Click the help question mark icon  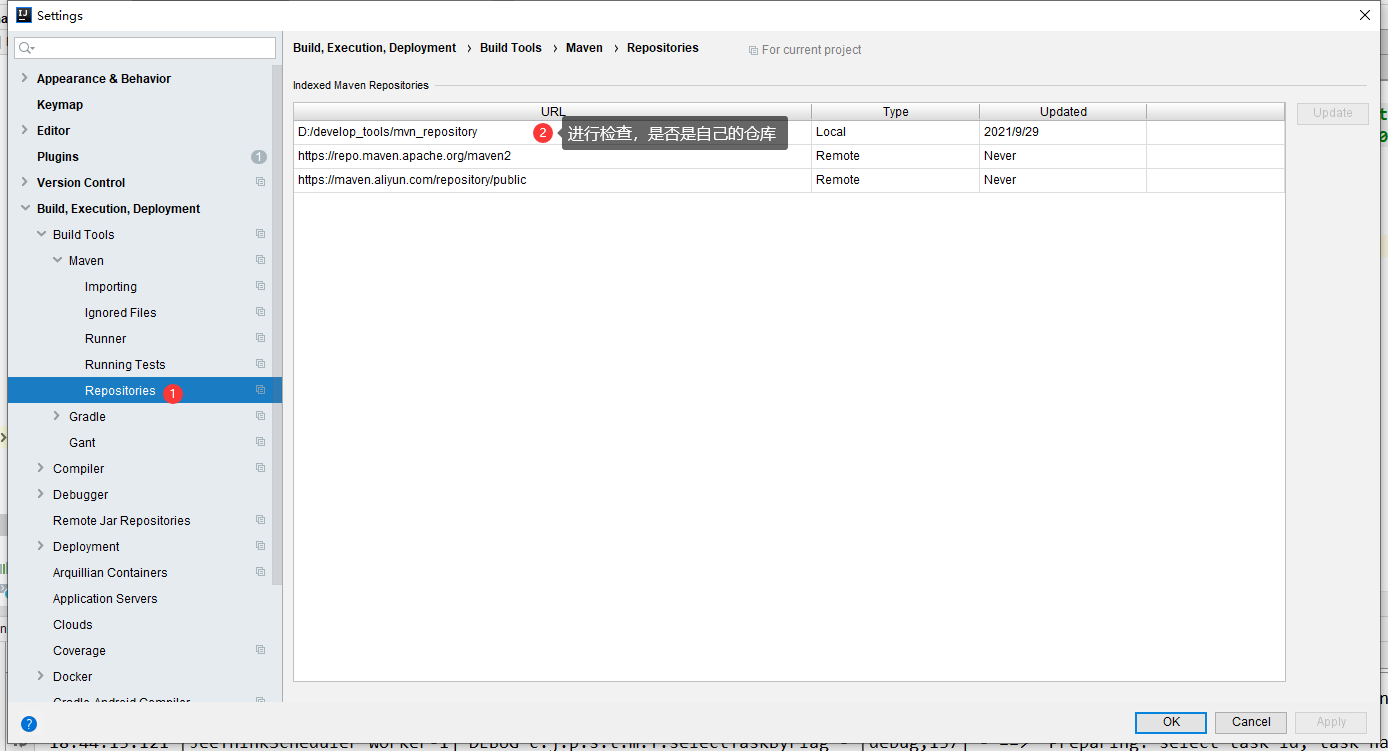point(29,724)
